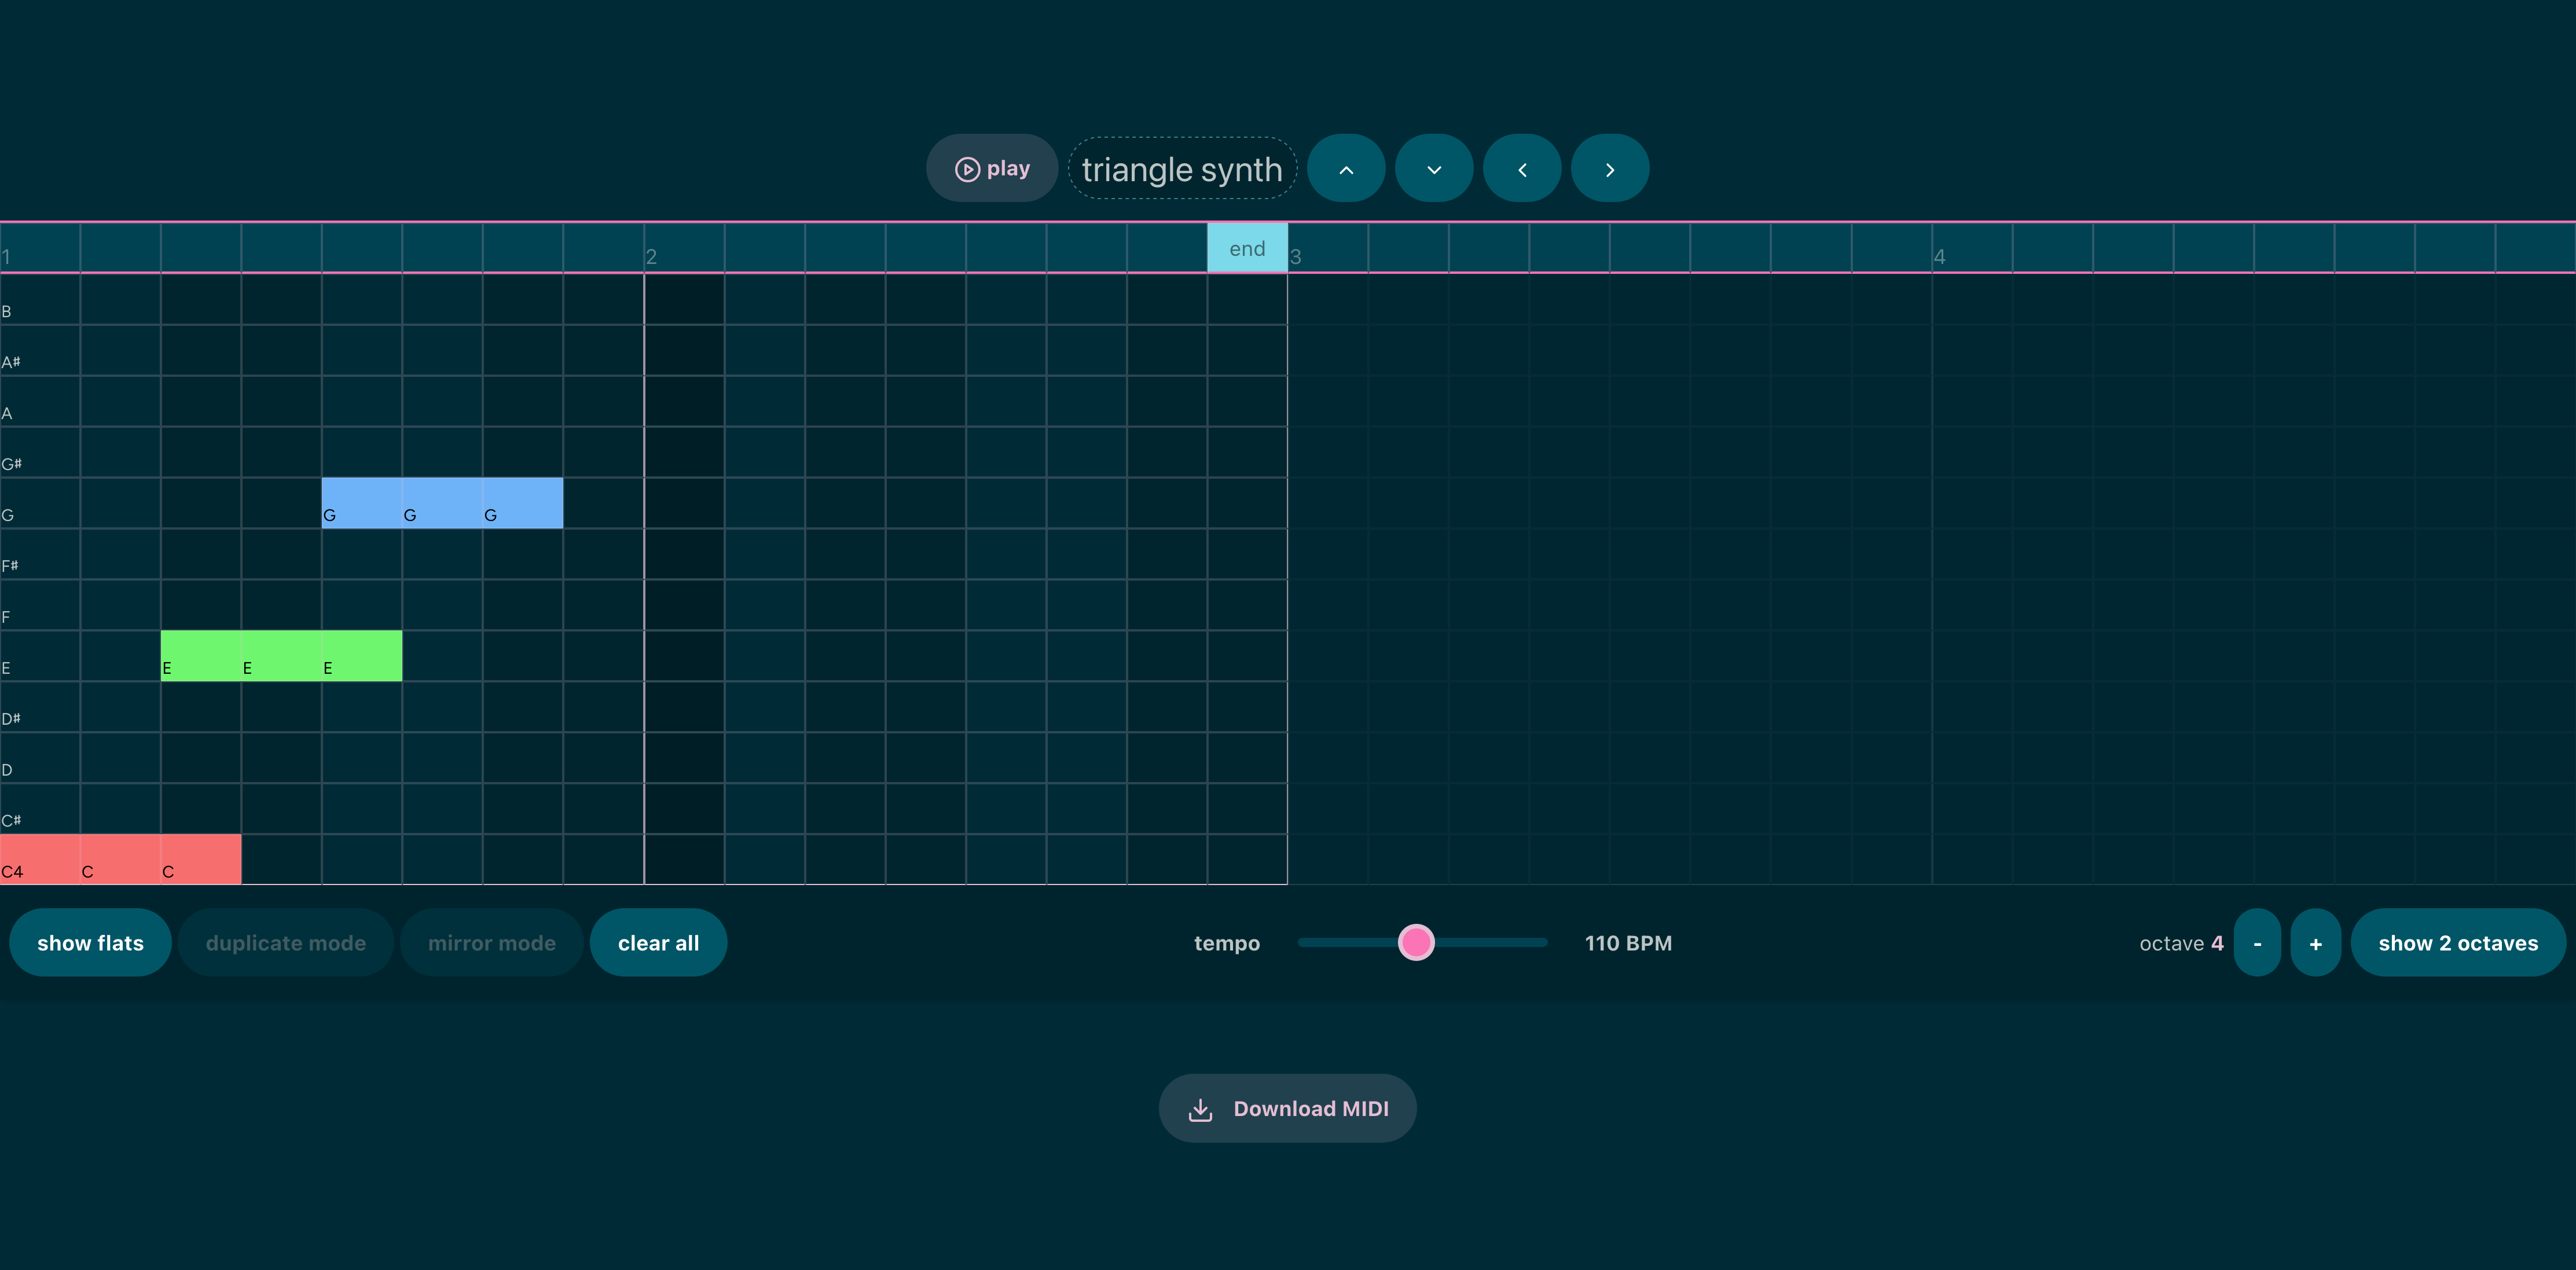
Task: Shift notes down with the down chevron
Action: [1434, 169]
